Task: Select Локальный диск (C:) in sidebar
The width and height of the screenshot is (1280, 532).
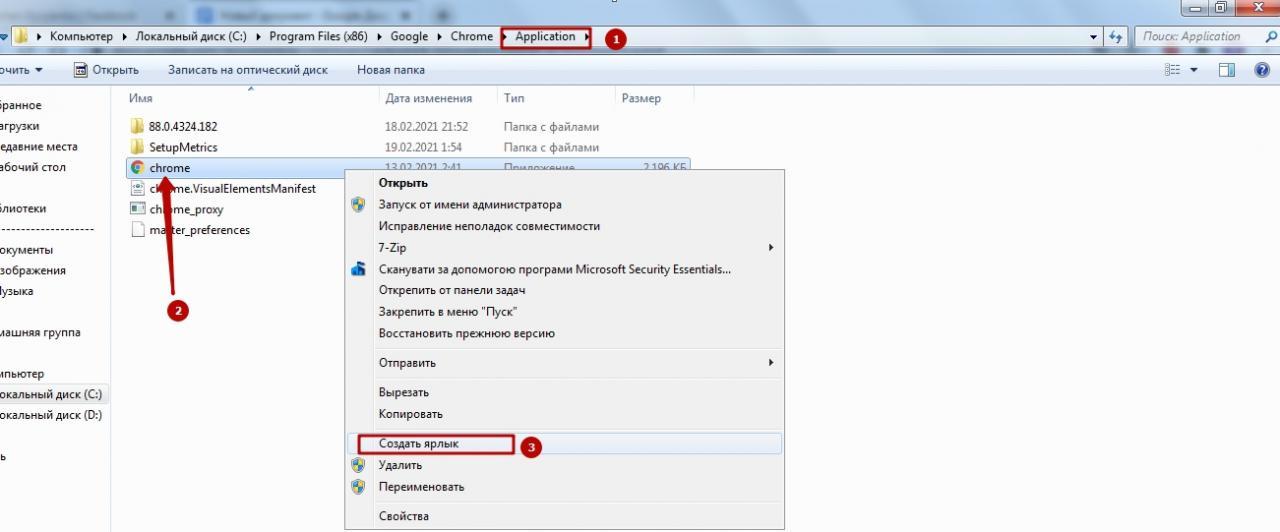Action: [x=51, y=394]
